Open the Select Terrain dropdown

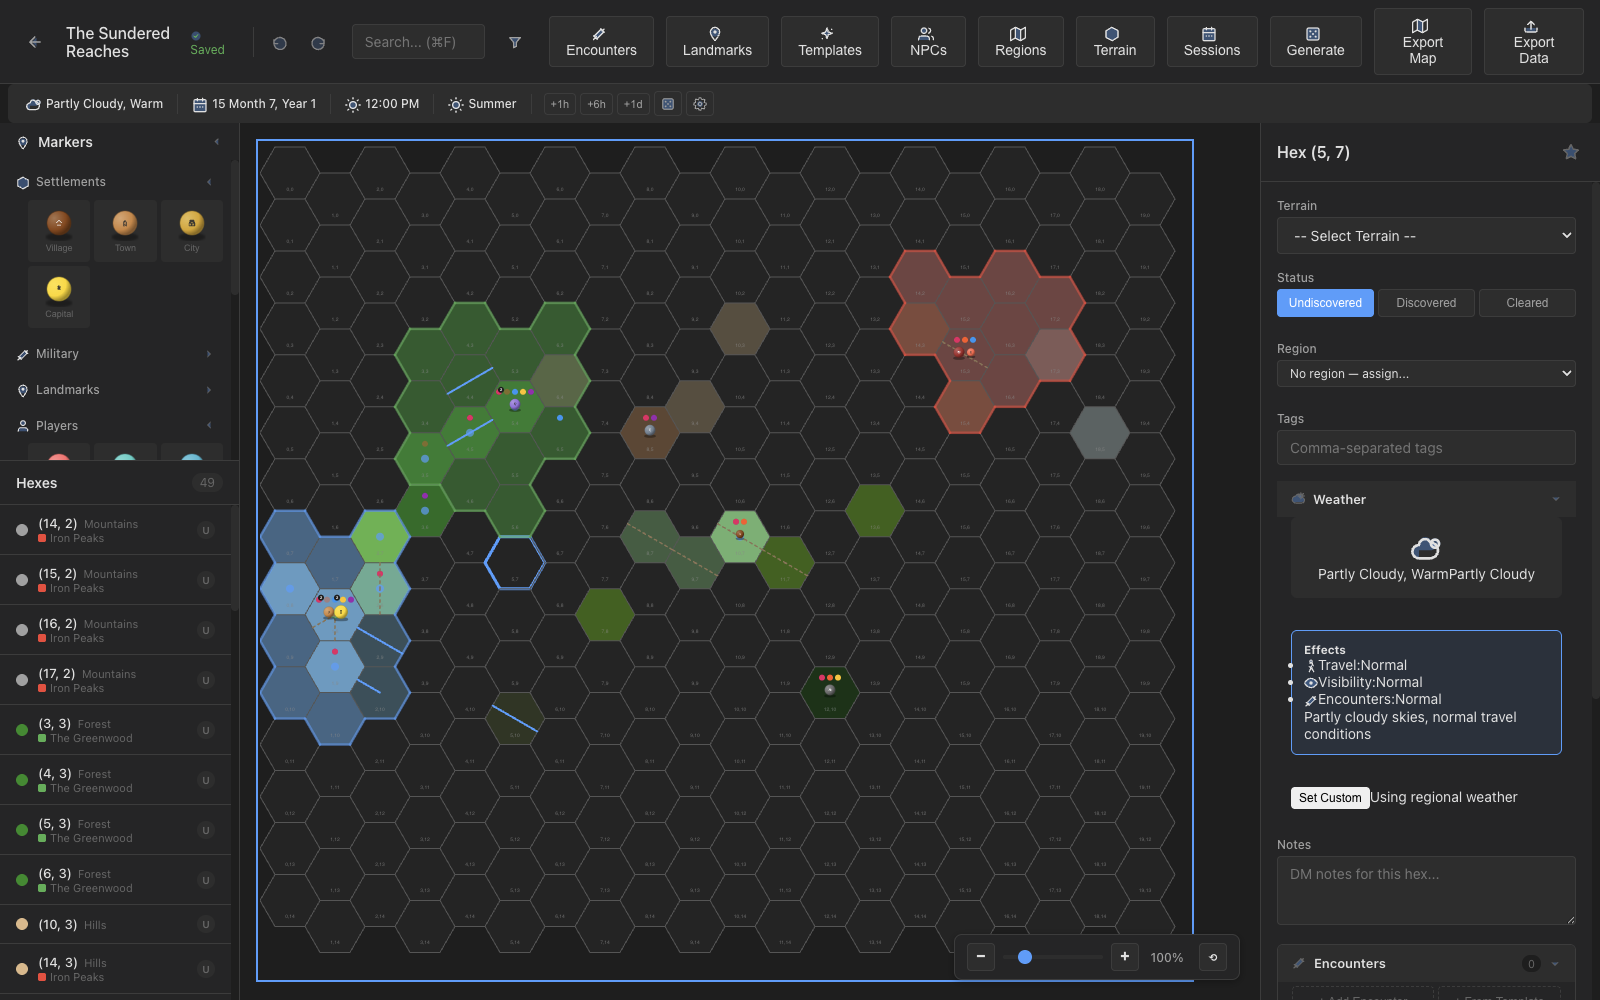coord(1426,236)
